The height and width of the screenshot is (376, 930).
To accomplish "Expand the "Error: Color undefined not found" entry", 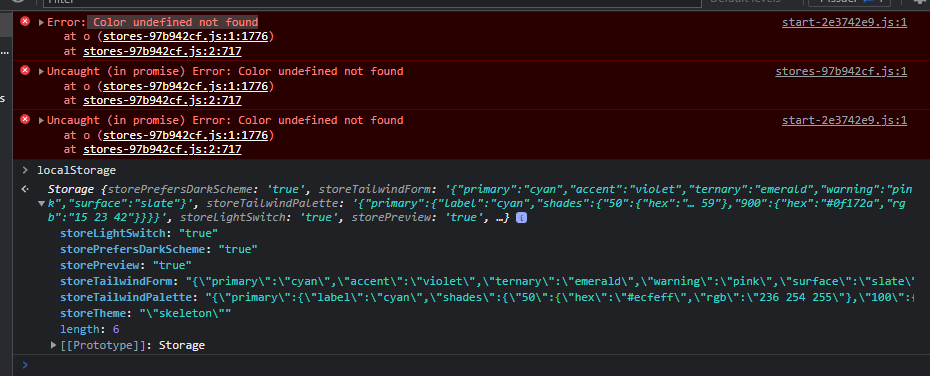I will pyautogui.click(x=42, y=23).
